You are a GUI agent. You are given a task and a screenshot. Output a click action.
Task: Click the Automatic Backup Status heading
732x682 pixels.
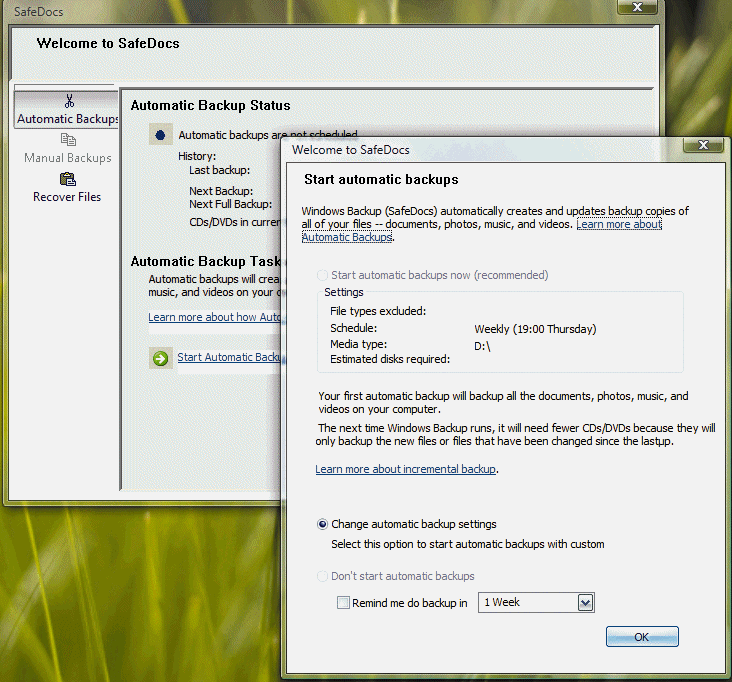[x=211, y=105]
